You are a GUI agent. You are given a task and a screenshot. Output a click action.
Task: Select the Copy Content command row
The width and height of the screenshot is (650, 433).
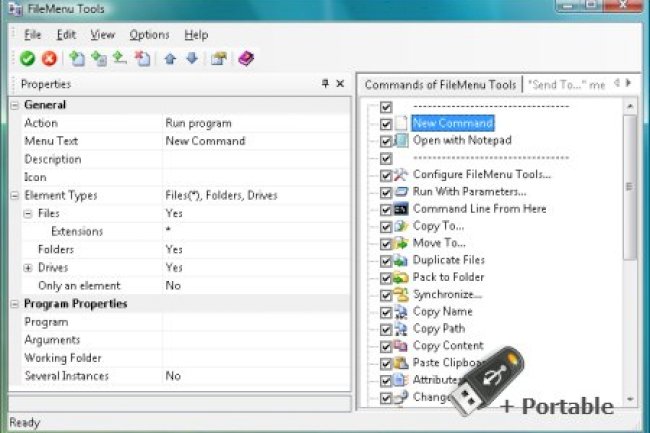[x=448, y=346]
